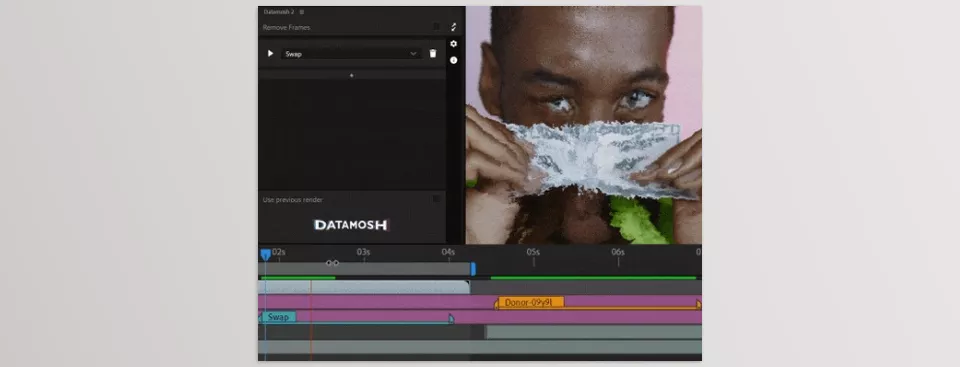960x367 pixels.
Task: Click the Swap marker end handle
Action: click(451, 318)
